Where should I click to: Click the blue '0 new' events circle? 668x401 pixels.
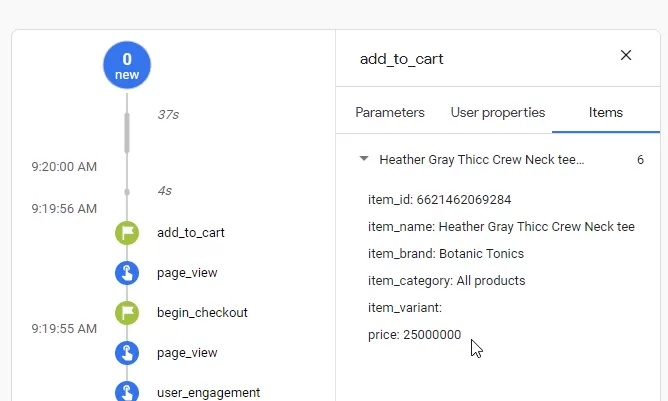[127, 65]
